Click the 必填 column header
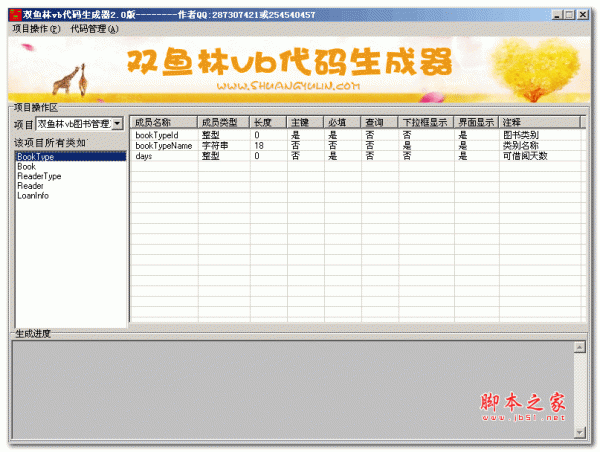 [x=342, y=122]
